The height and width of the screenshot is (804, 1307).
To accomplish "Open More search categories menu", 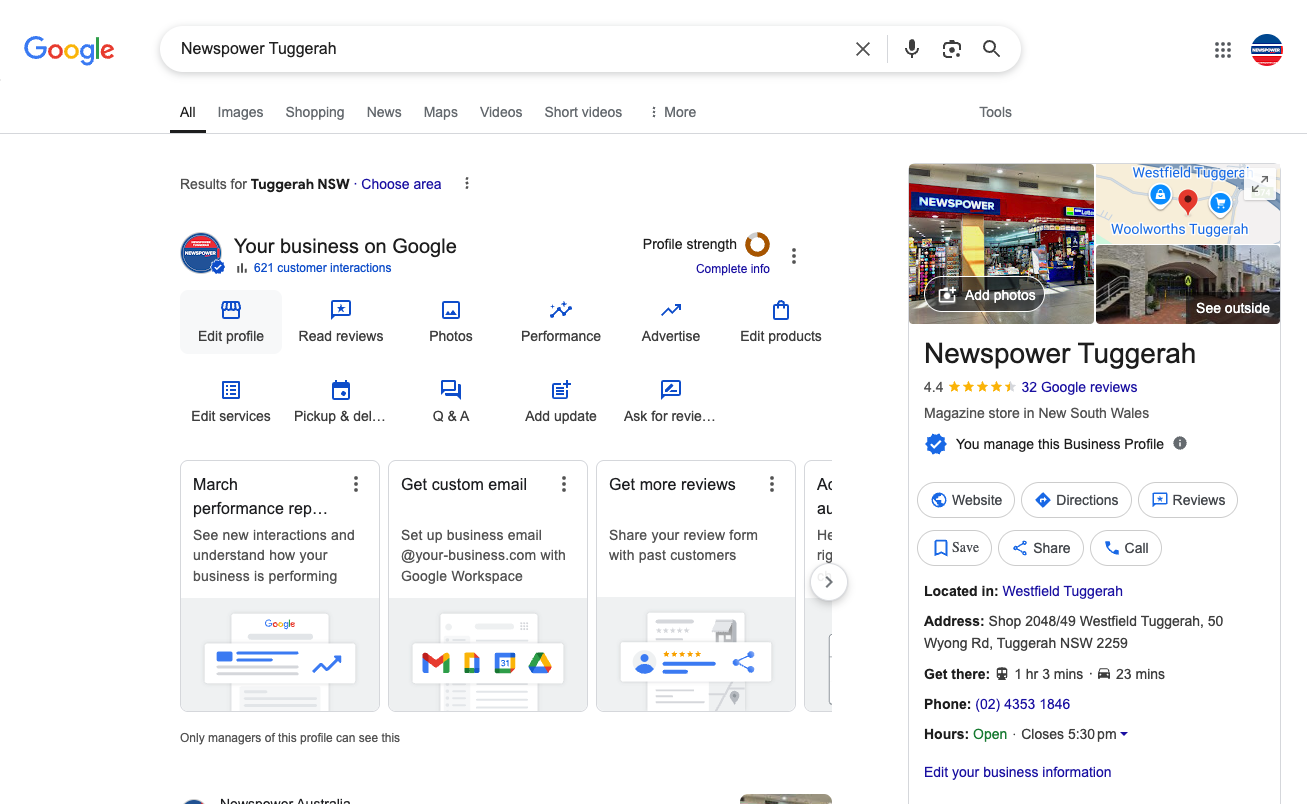I will coord(672,112).
